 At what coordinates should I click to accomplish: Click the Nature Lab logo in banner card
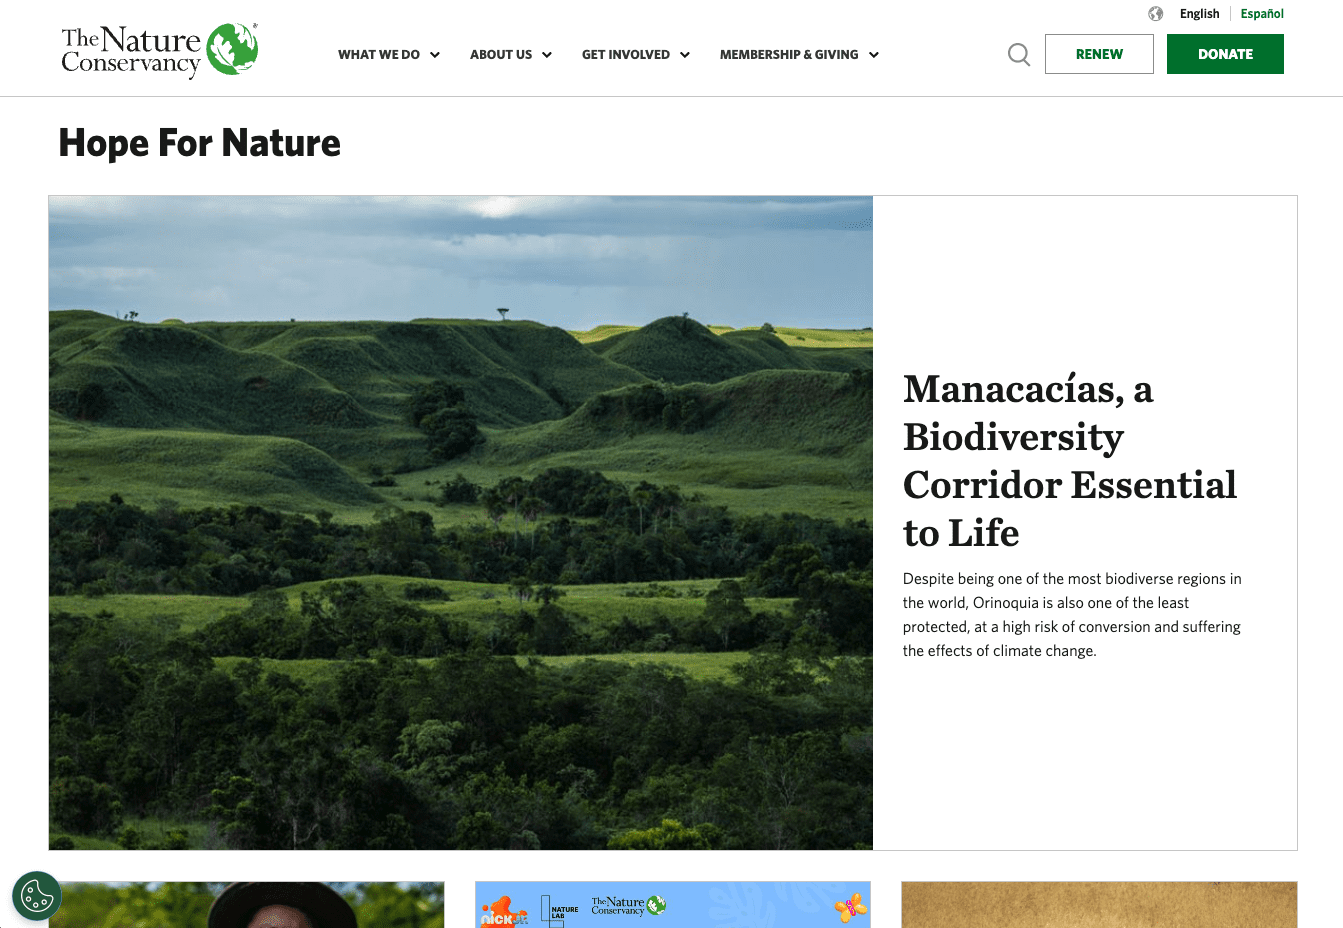(560, 910)
